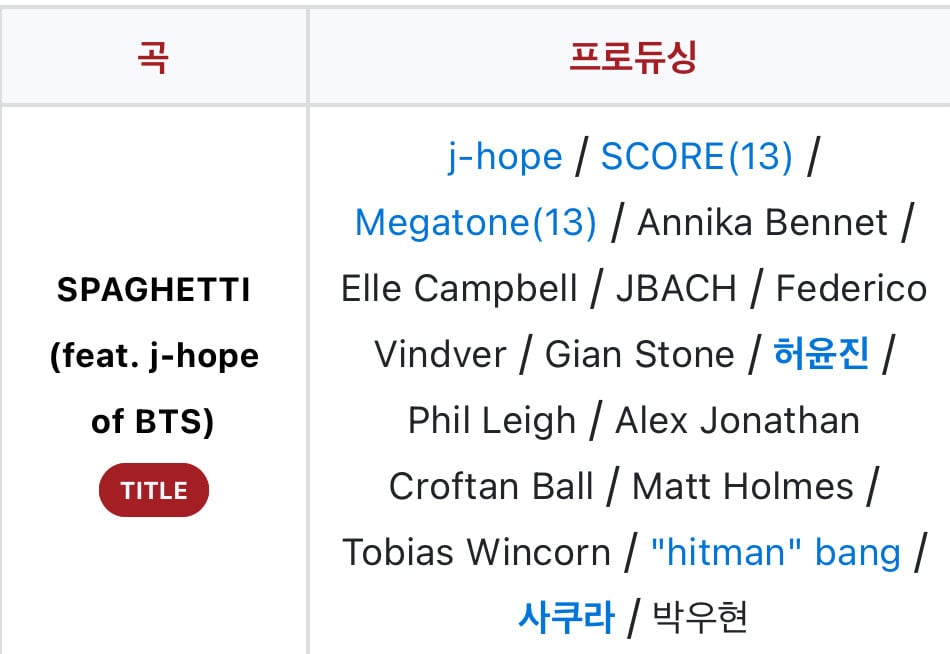The image size is (950, 654).
Task: Click the name Annika Bennet
Action: click(x=762, y=223)
